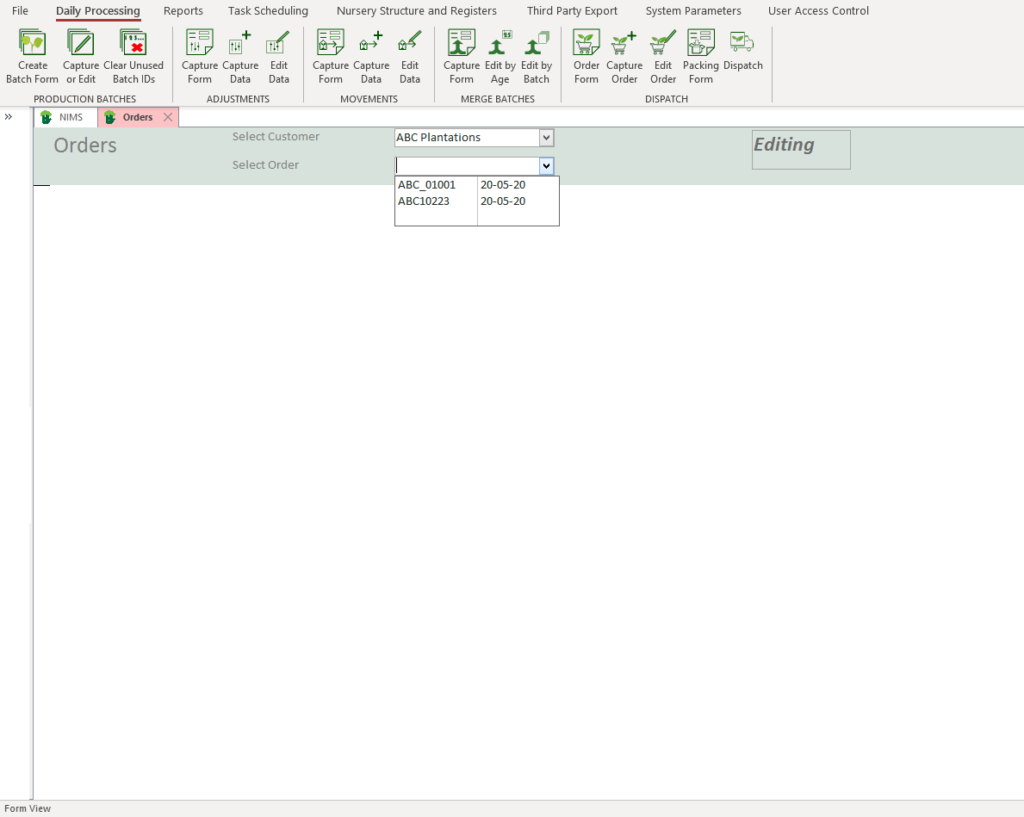This screenshot has width=1024, height=817.
Task: Click the Dispatch truck icon
Action: (742, 42)
